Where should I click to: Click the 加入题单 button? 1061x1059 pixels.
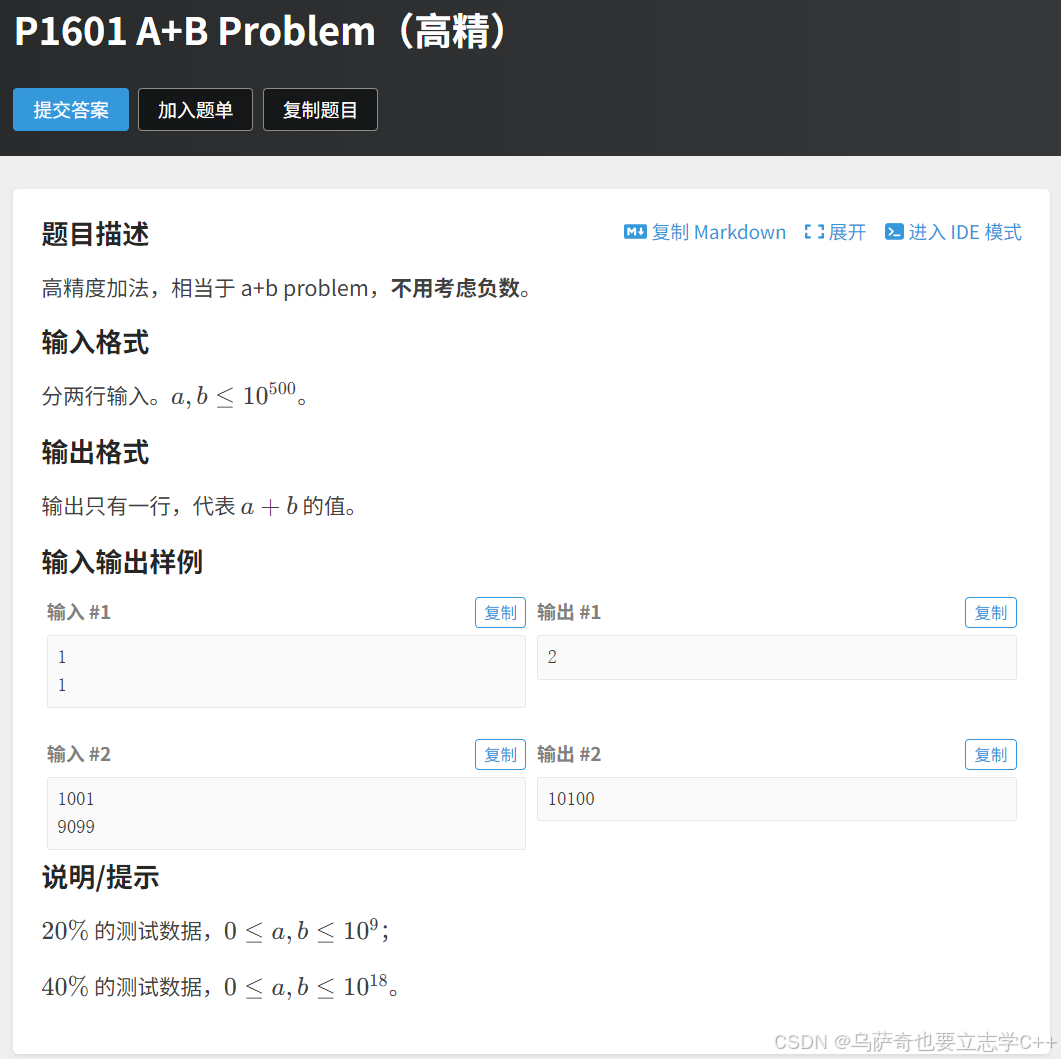[195, 109]
